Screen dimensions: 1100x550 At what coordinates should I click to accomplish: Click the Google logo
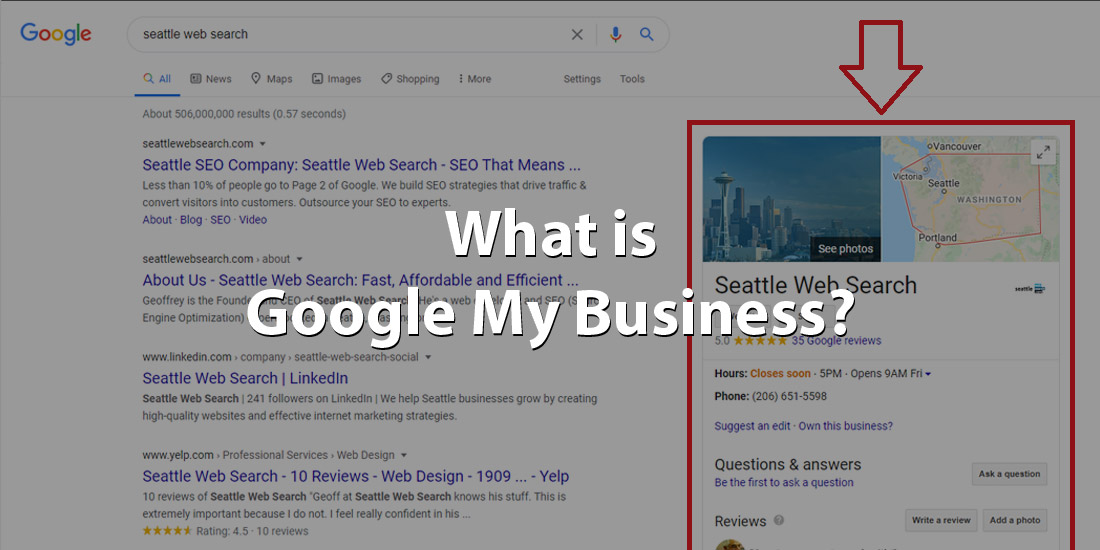coord(55,34)
